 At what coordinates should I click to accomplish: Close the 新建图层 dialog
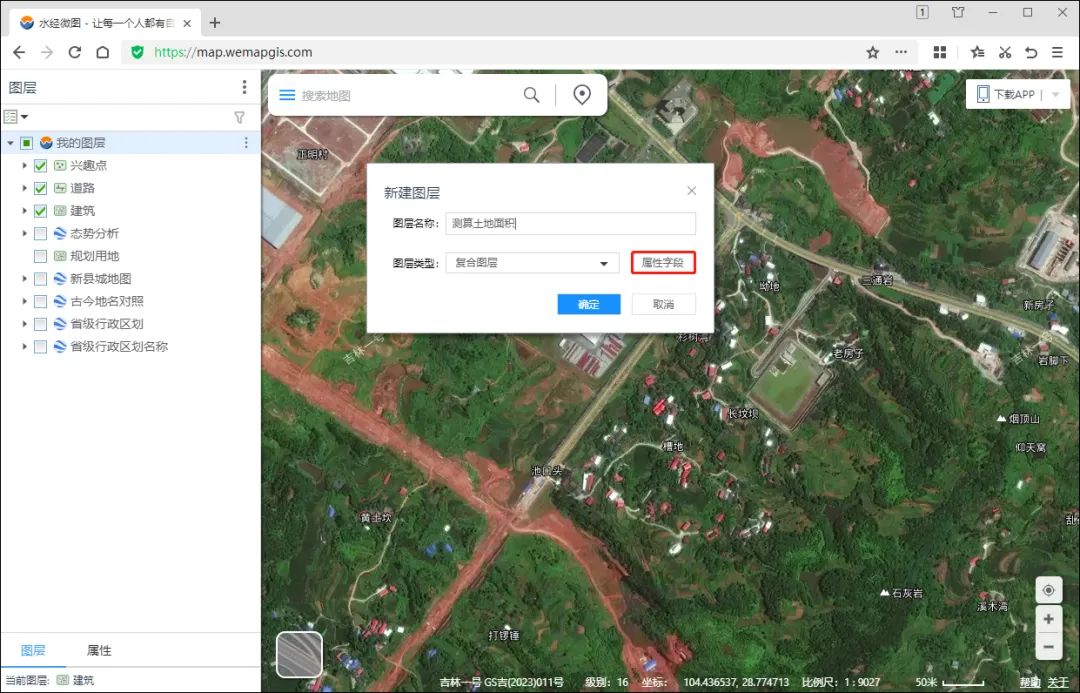coord(692,191)
